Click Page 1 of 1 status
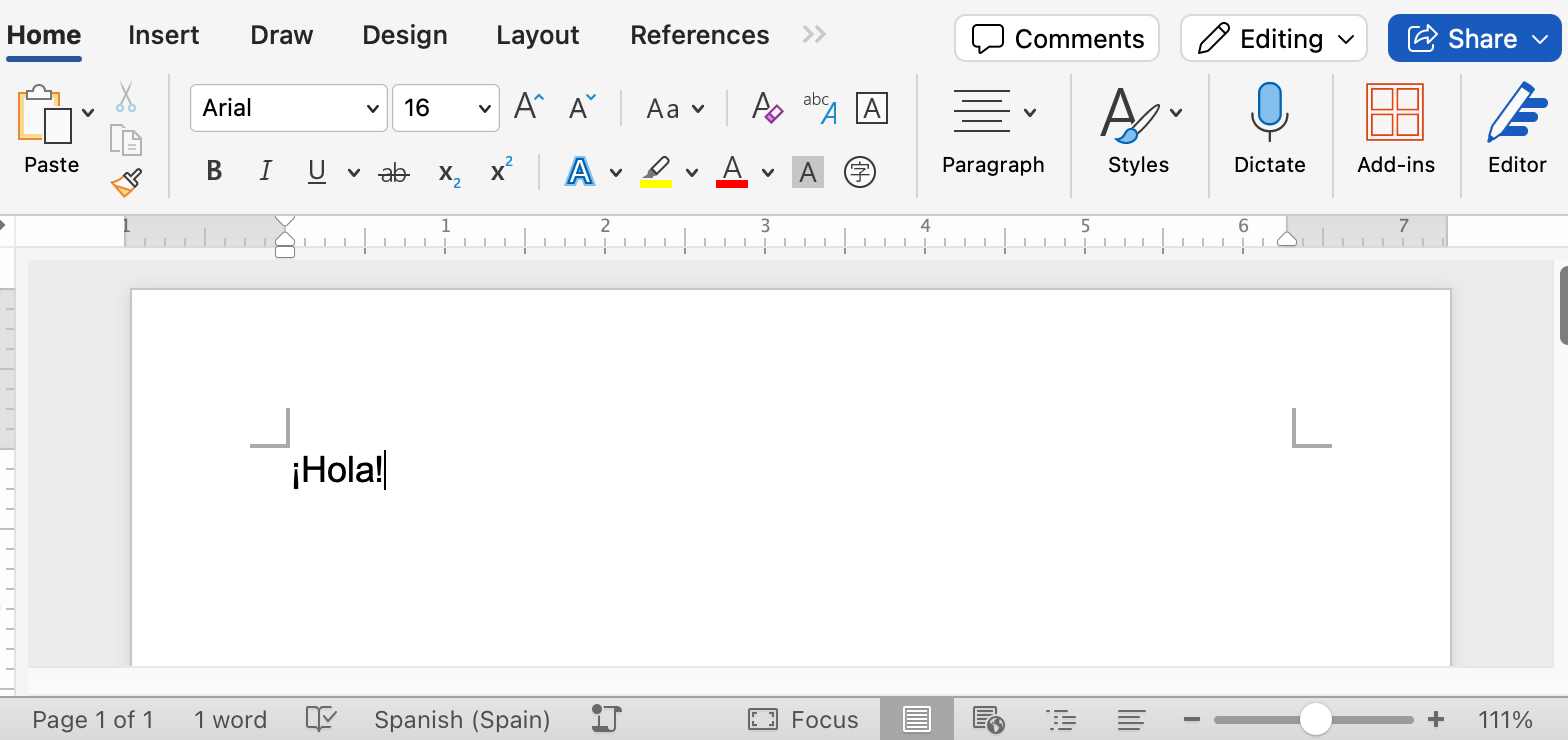Viewport: 1568px width, 740px height. (x=93, y=719)
